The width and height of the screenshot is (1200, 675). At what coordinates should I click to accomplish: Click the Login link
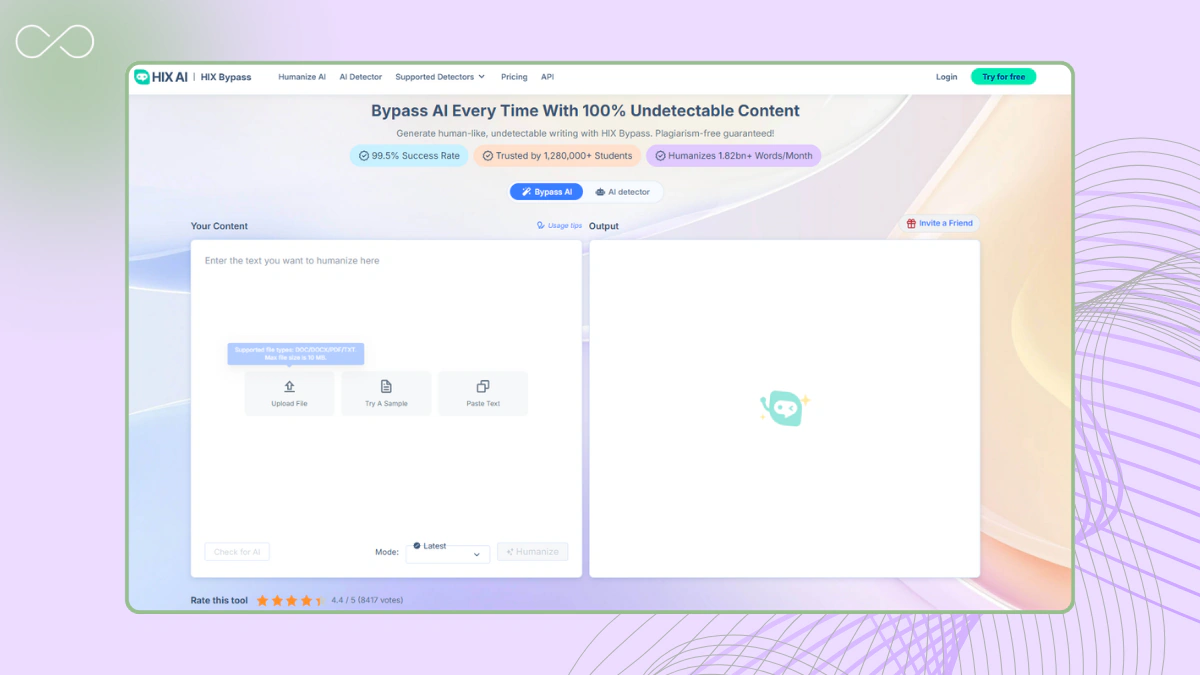(x=946, y=77)
